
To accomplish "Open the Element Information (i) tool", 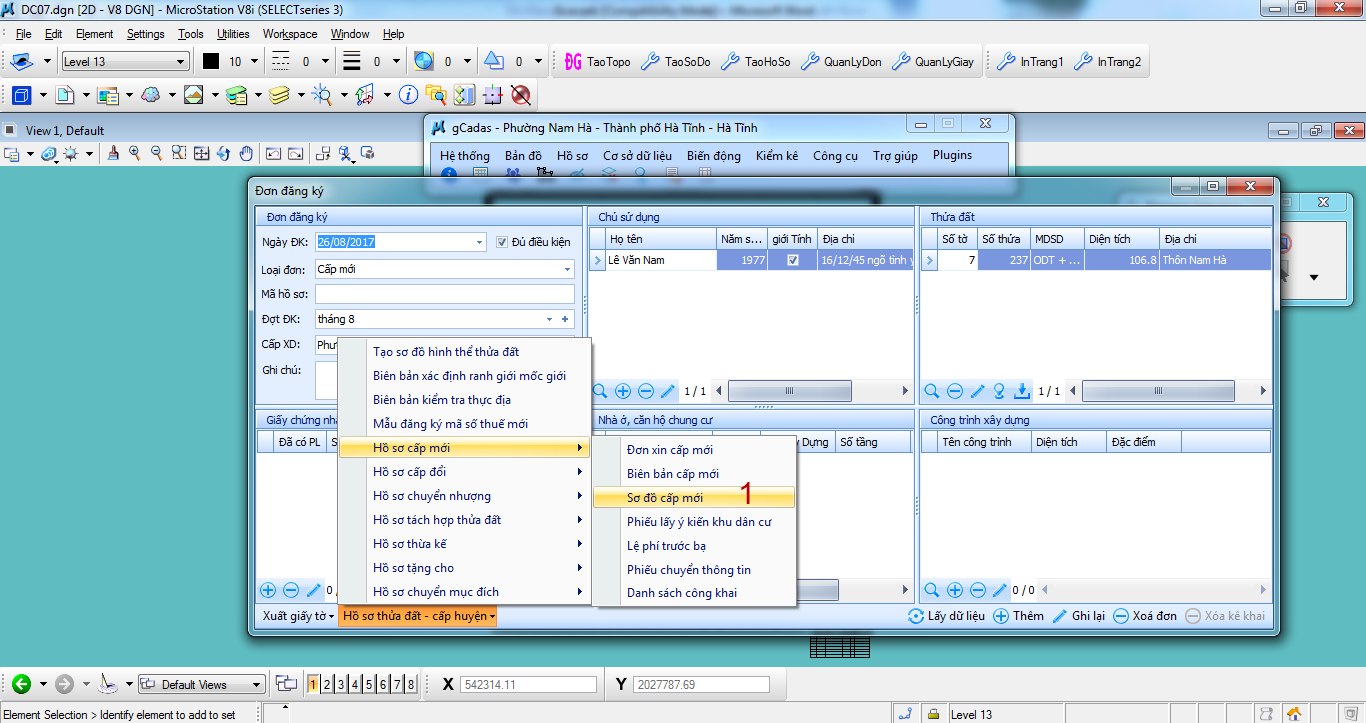I will [408, 95].
